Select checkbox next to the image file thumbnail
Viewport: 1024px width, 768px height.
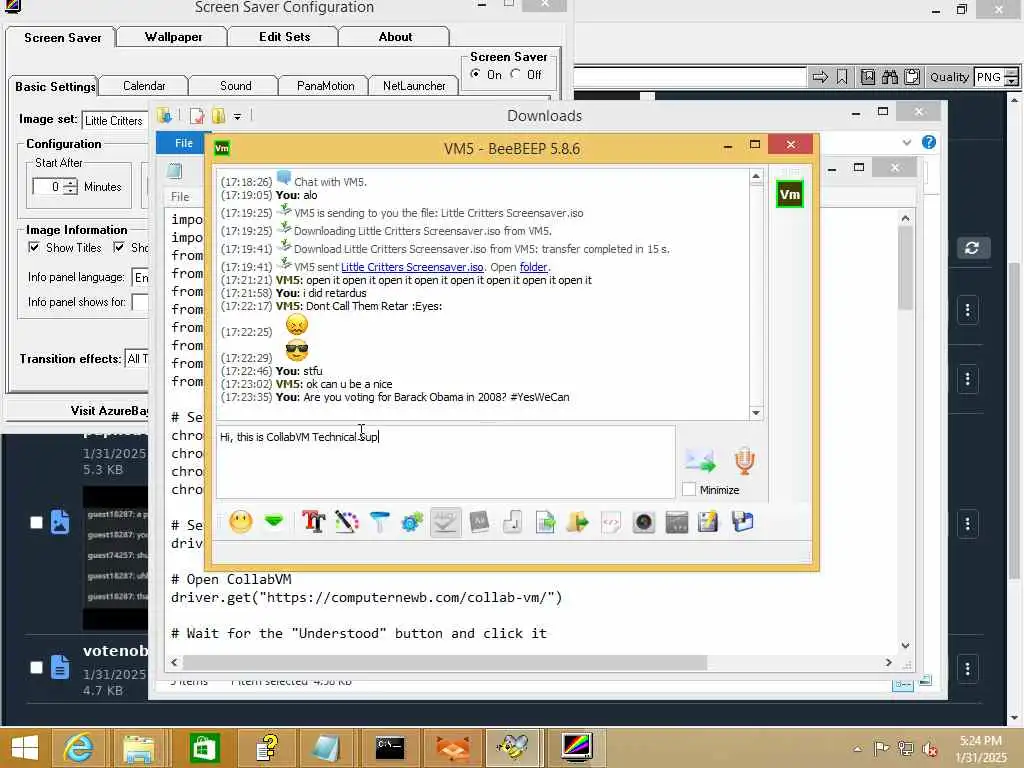coord(37,522)
